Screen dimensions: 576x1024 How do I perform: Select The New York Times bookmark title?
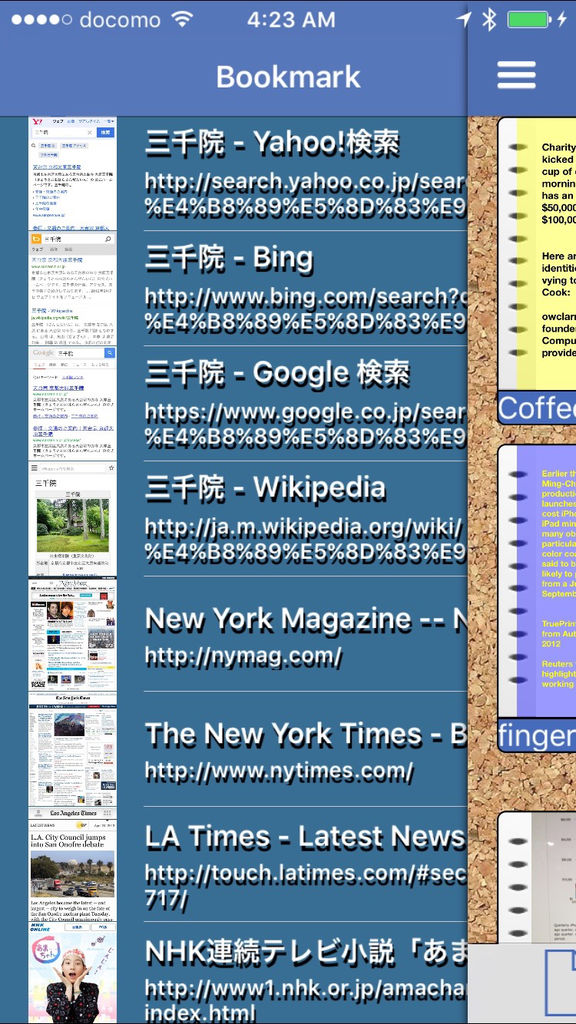tap(306, 735)
